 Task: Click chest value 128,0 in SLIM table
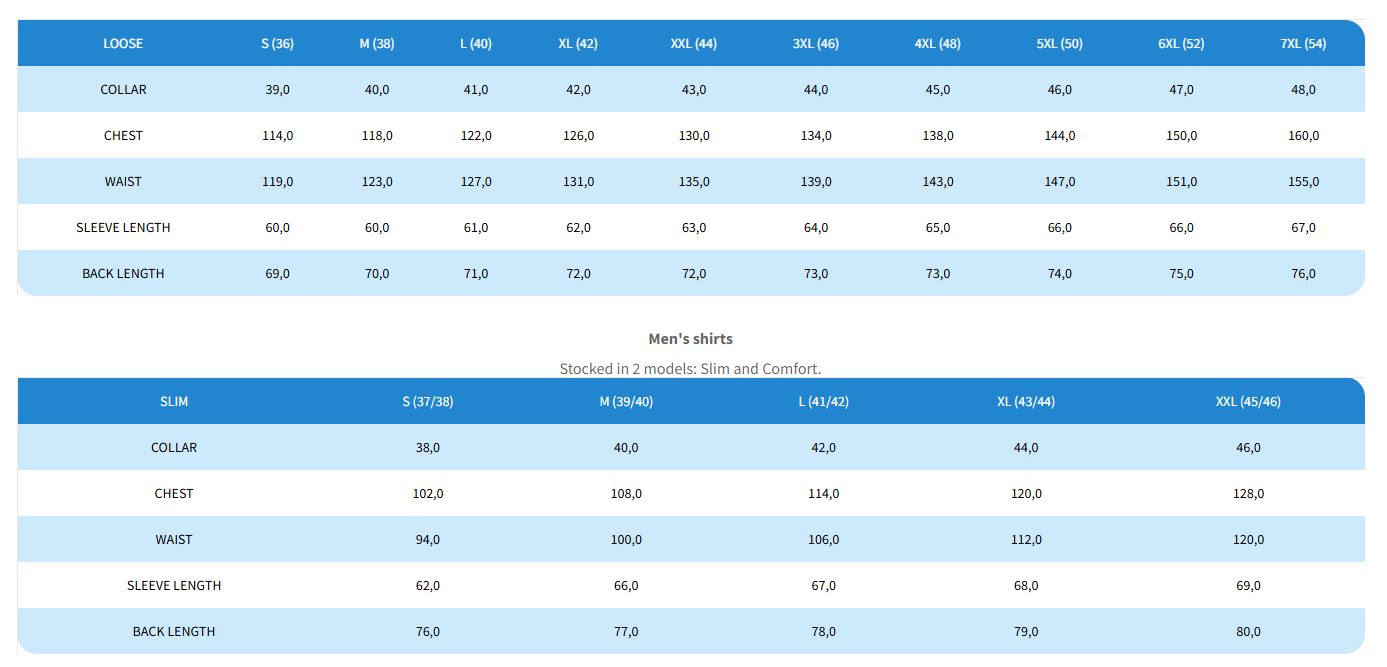1248,493
